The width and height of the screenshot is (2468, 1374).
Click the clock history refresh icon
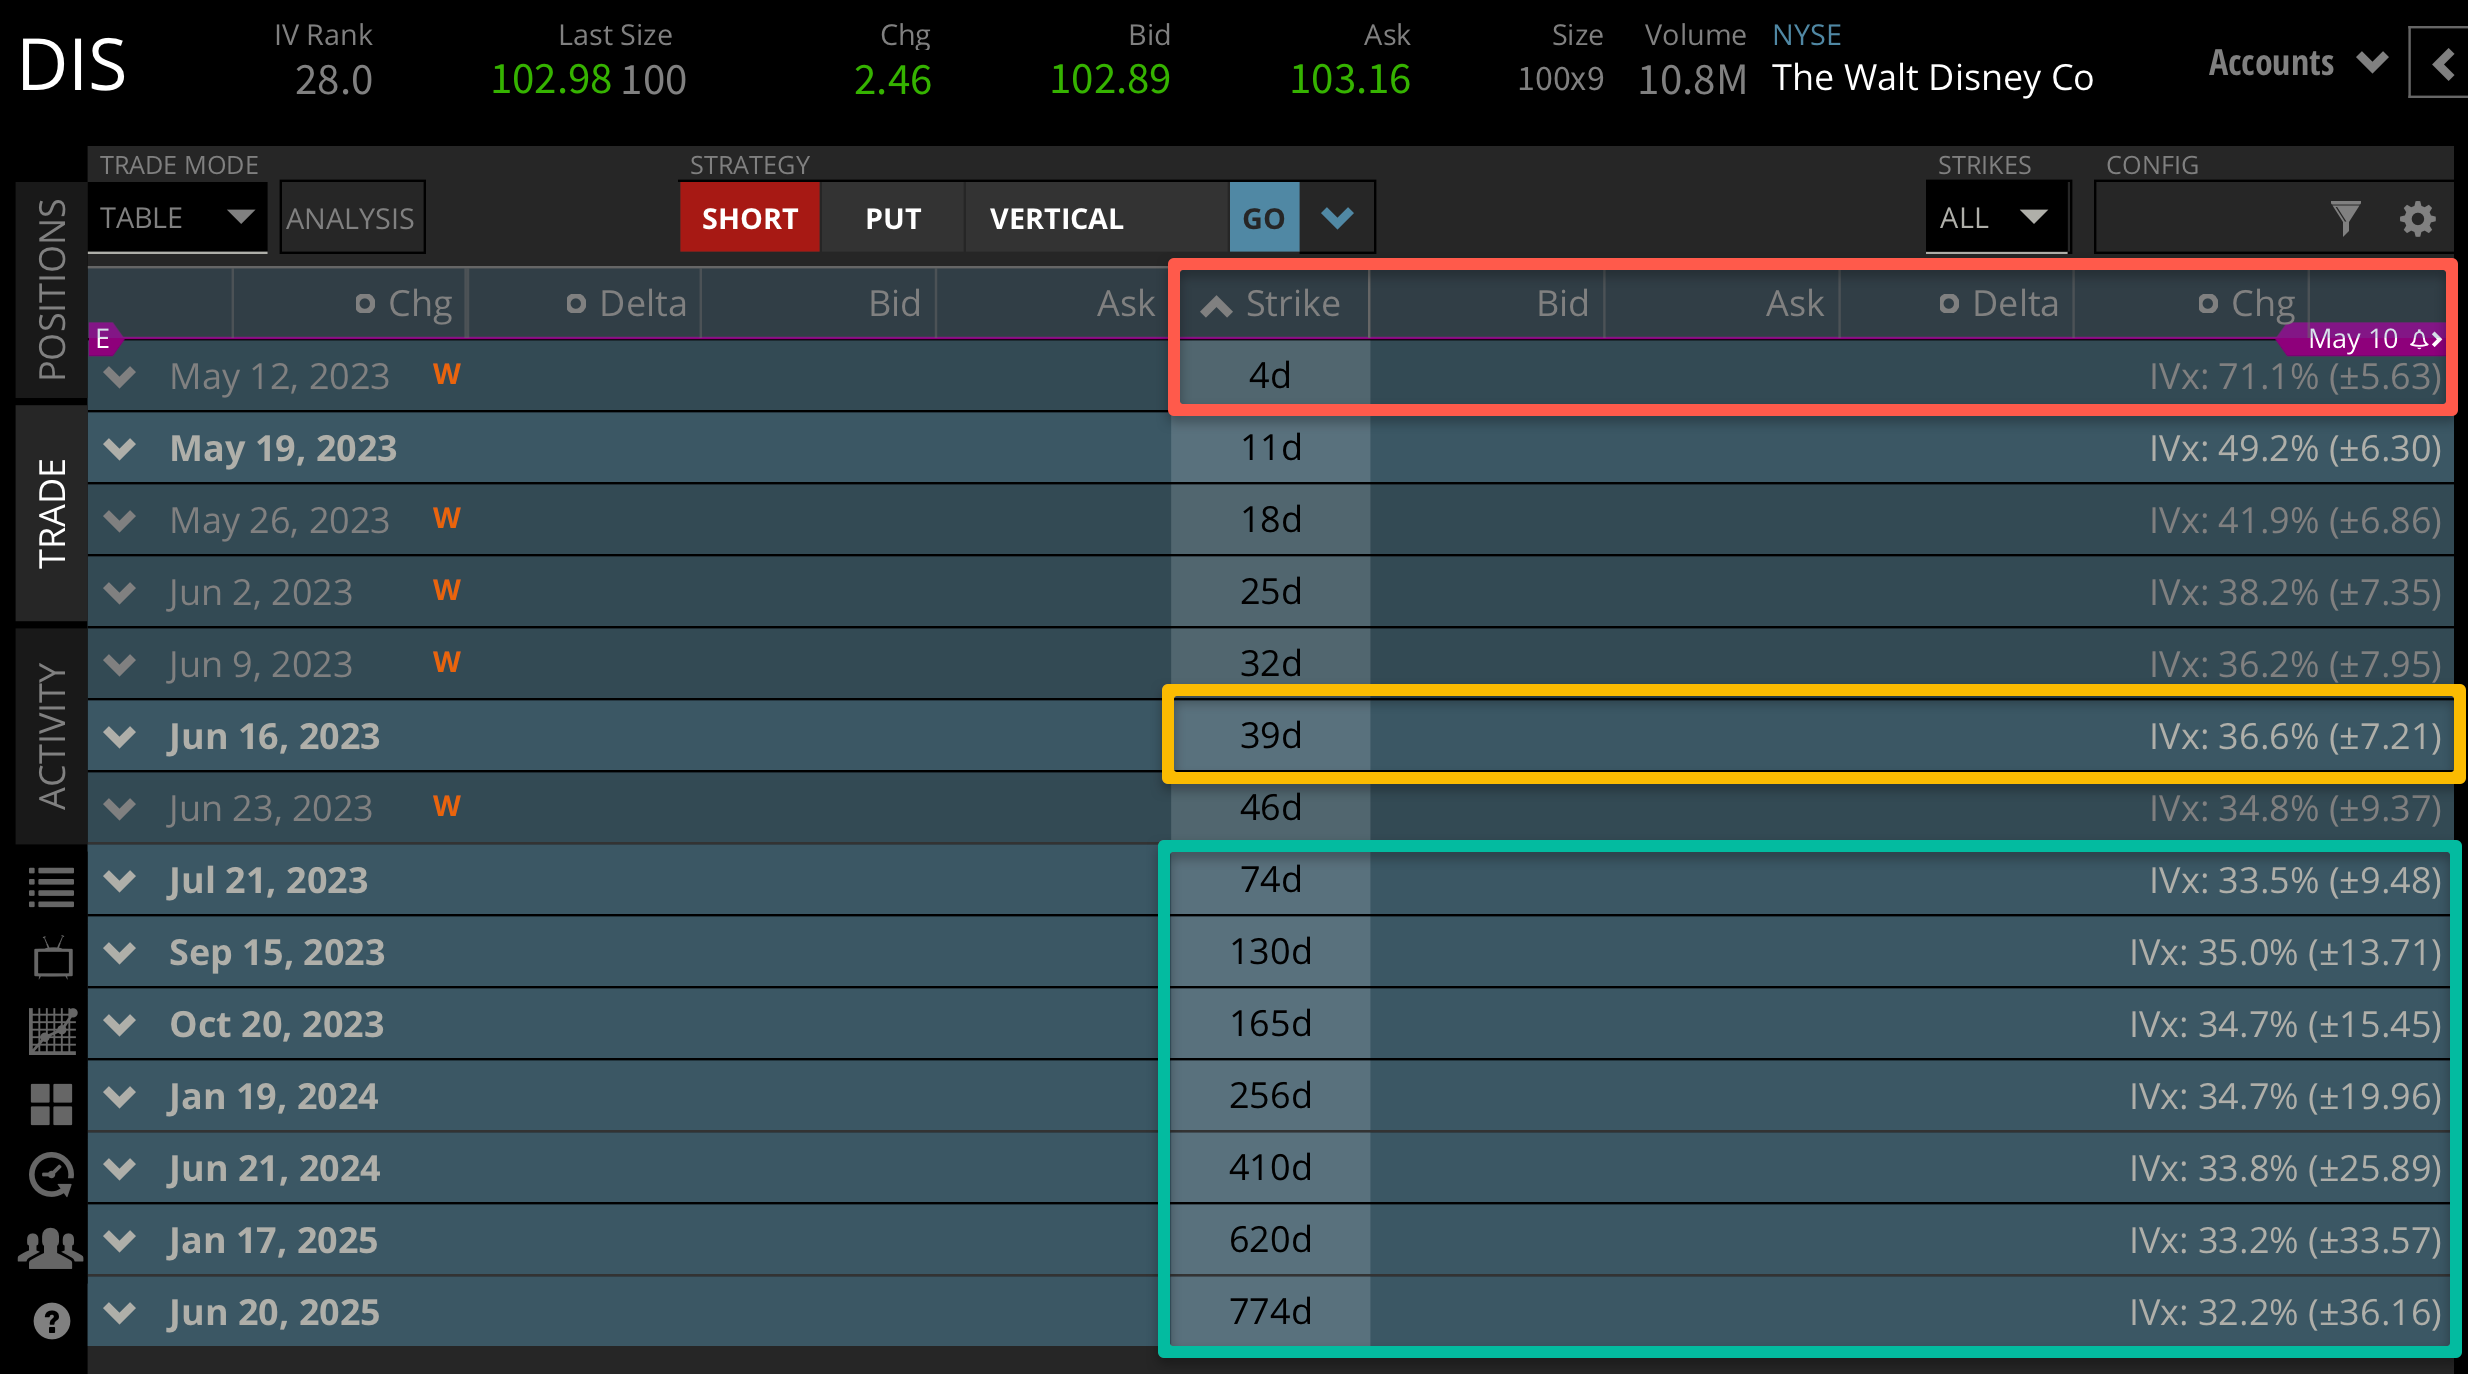click(x=51, y=1175)
